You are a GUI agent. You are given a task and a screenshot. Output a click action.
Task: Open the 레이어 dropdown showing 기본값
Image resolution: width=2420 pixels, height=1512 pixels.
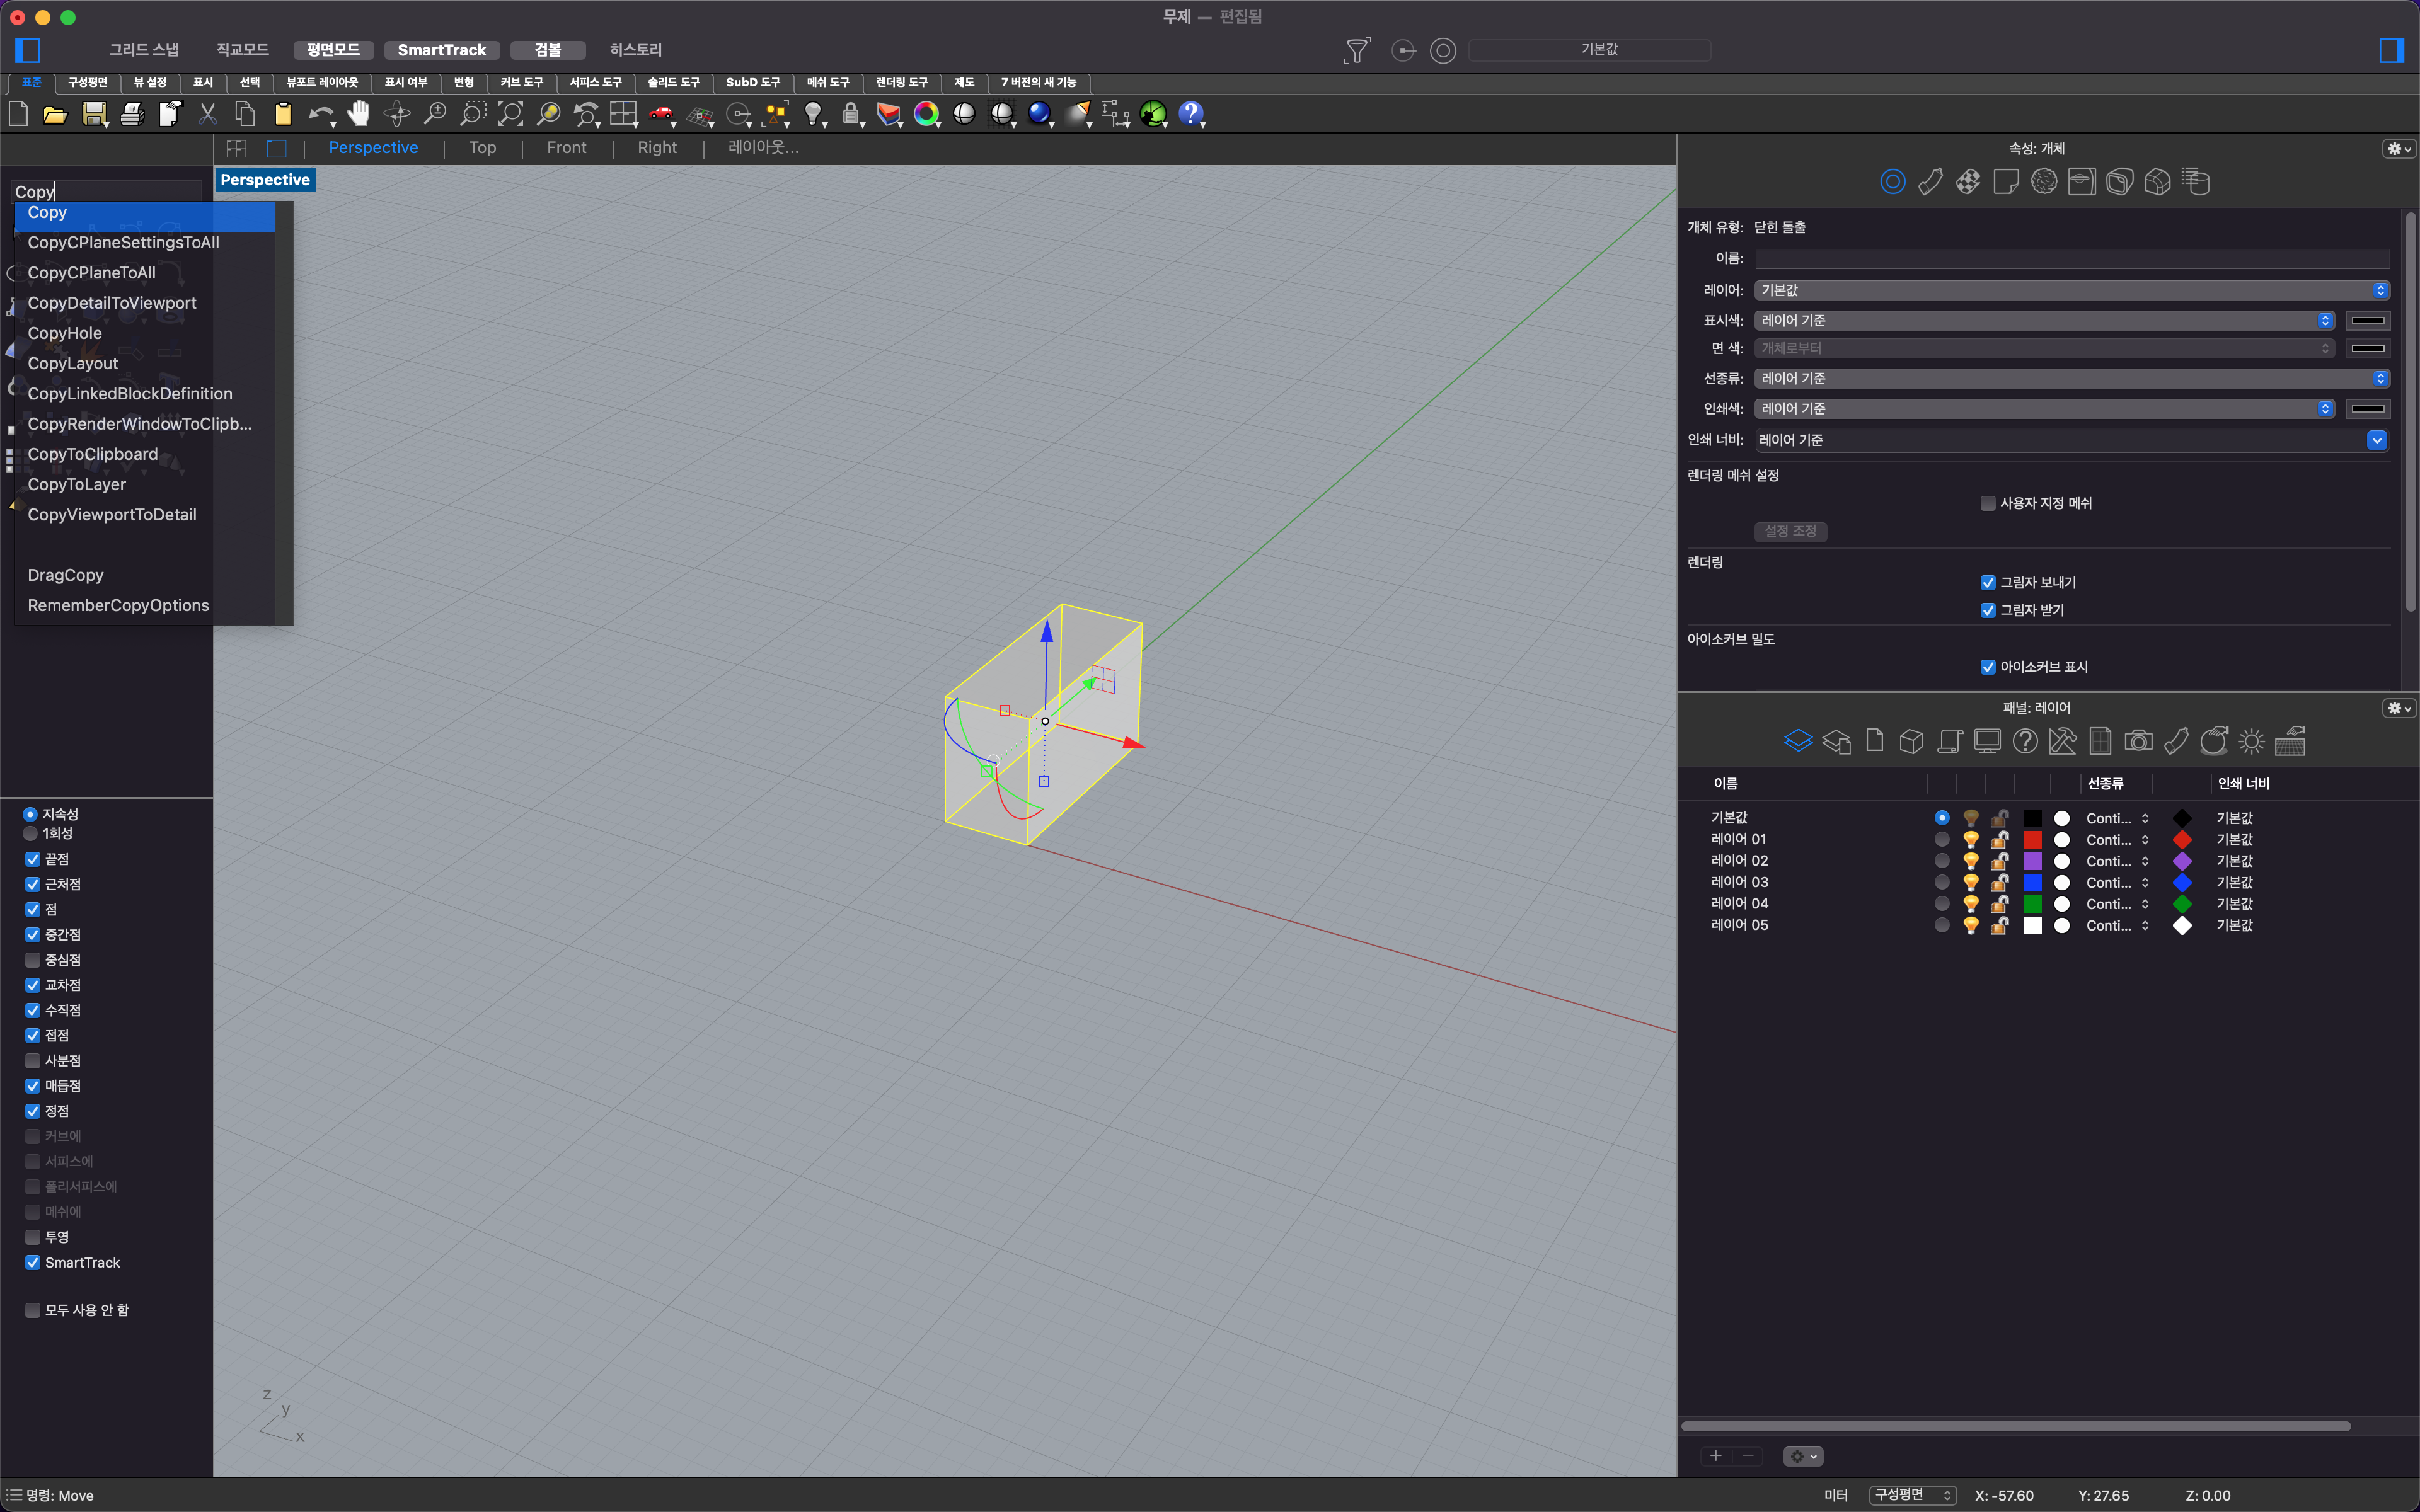(x=2072, y=290)
